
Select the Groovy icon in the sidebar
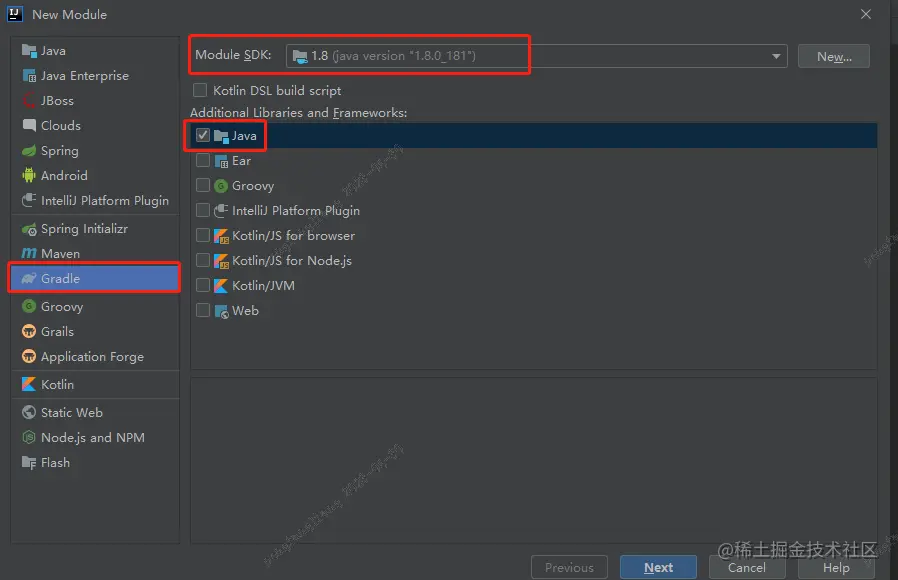(x=29, y=306)
